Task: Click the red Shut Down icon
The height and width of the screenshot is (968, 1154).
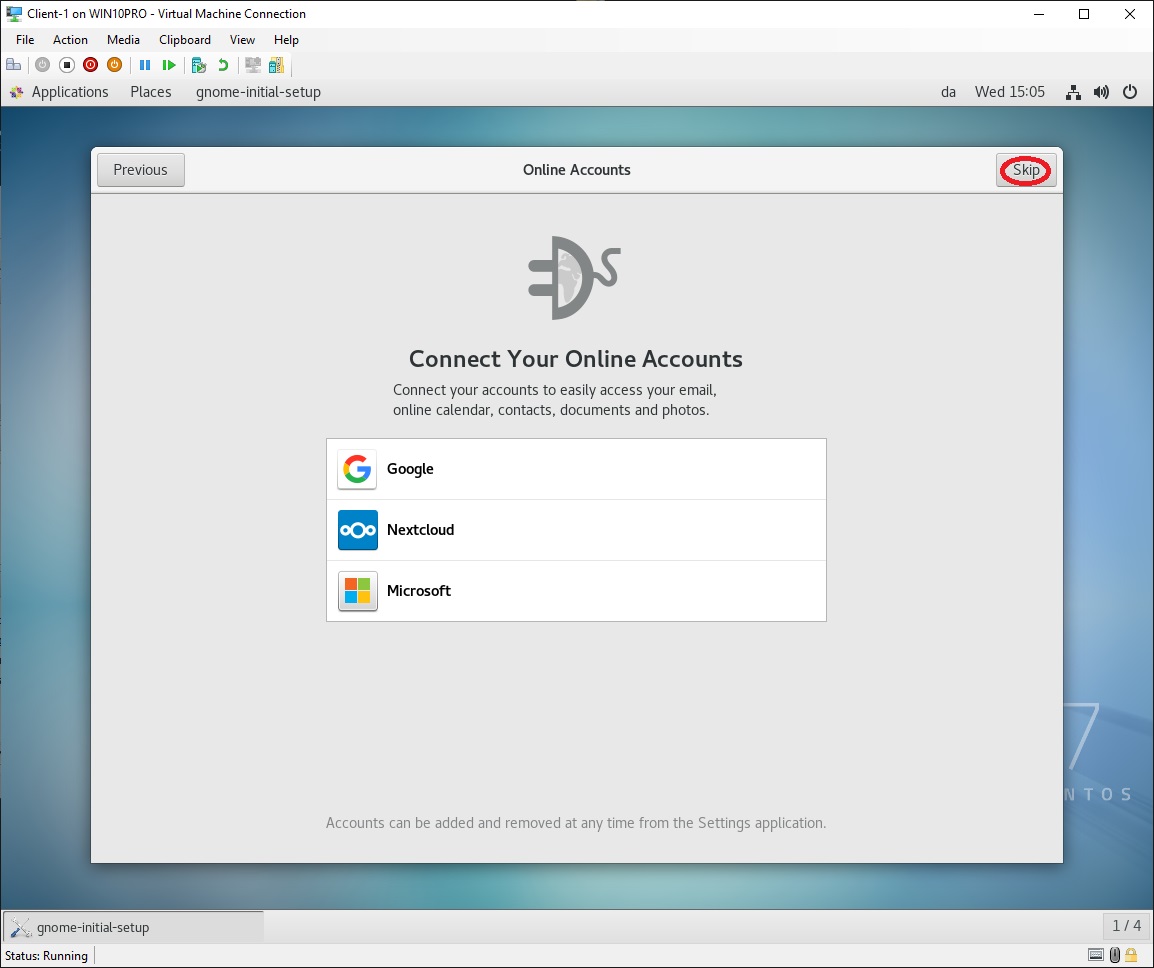Action: click(x=91, y=66)
